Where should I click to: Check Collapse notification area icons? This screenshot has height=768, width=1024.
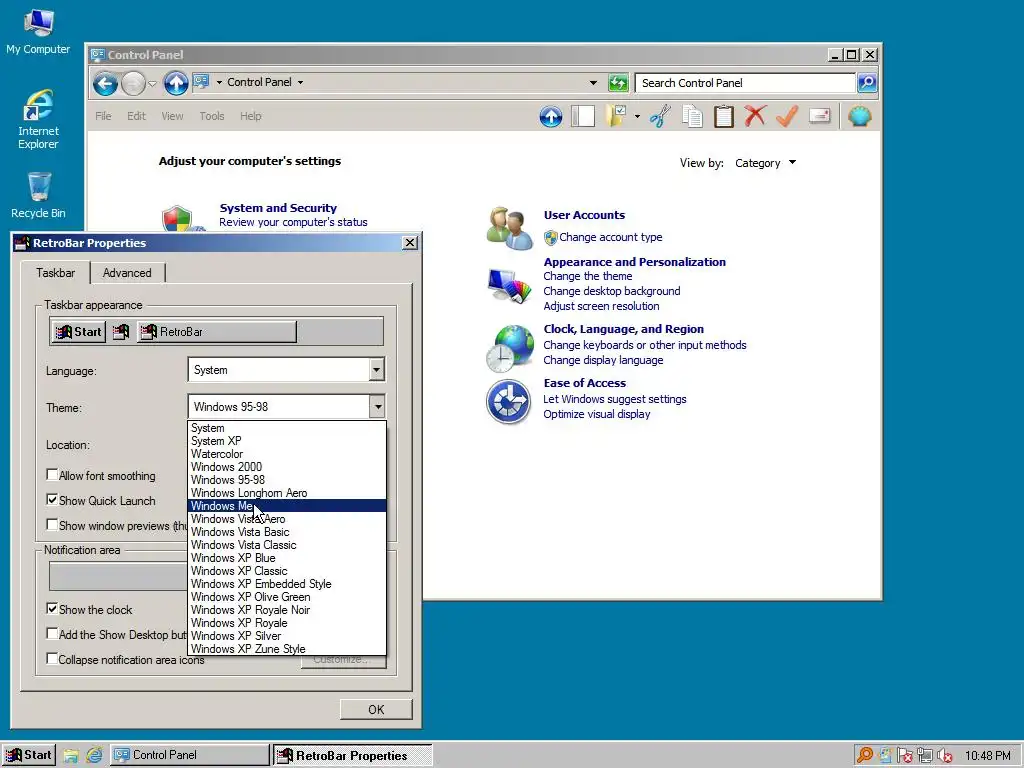point(52,658)
